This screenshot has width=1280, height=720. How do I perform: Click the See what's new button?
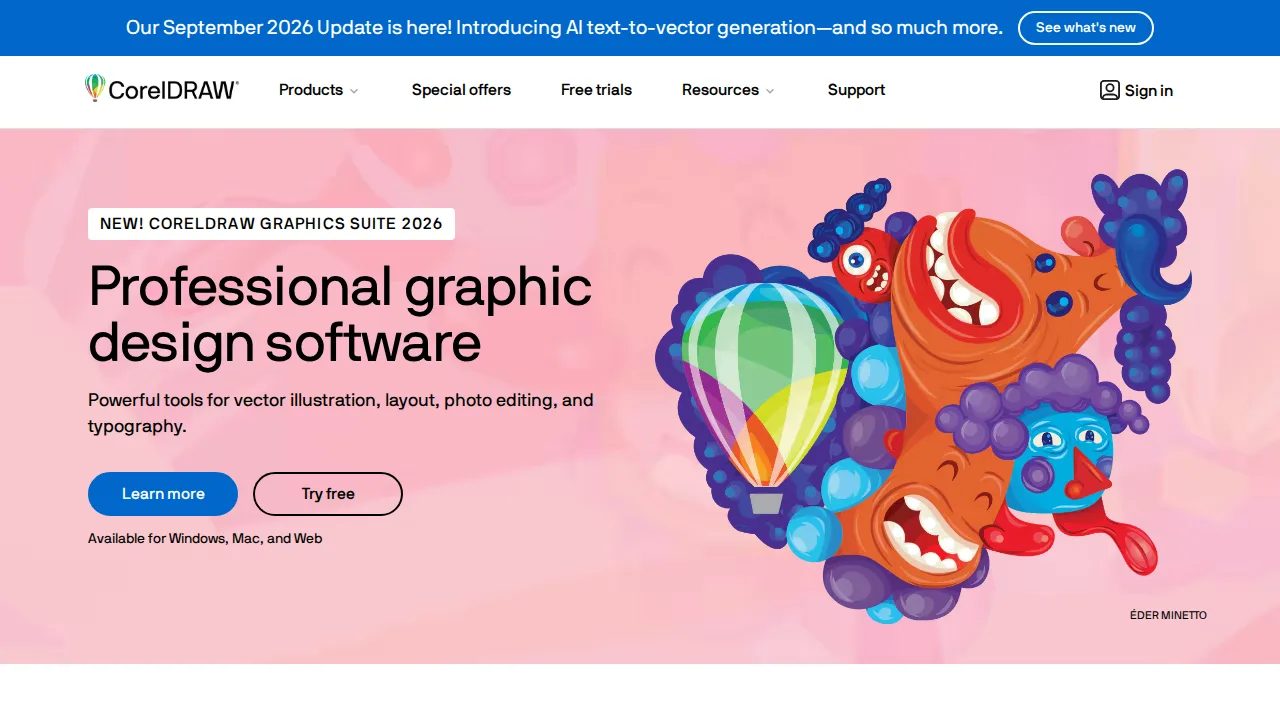pos(1085,28)
